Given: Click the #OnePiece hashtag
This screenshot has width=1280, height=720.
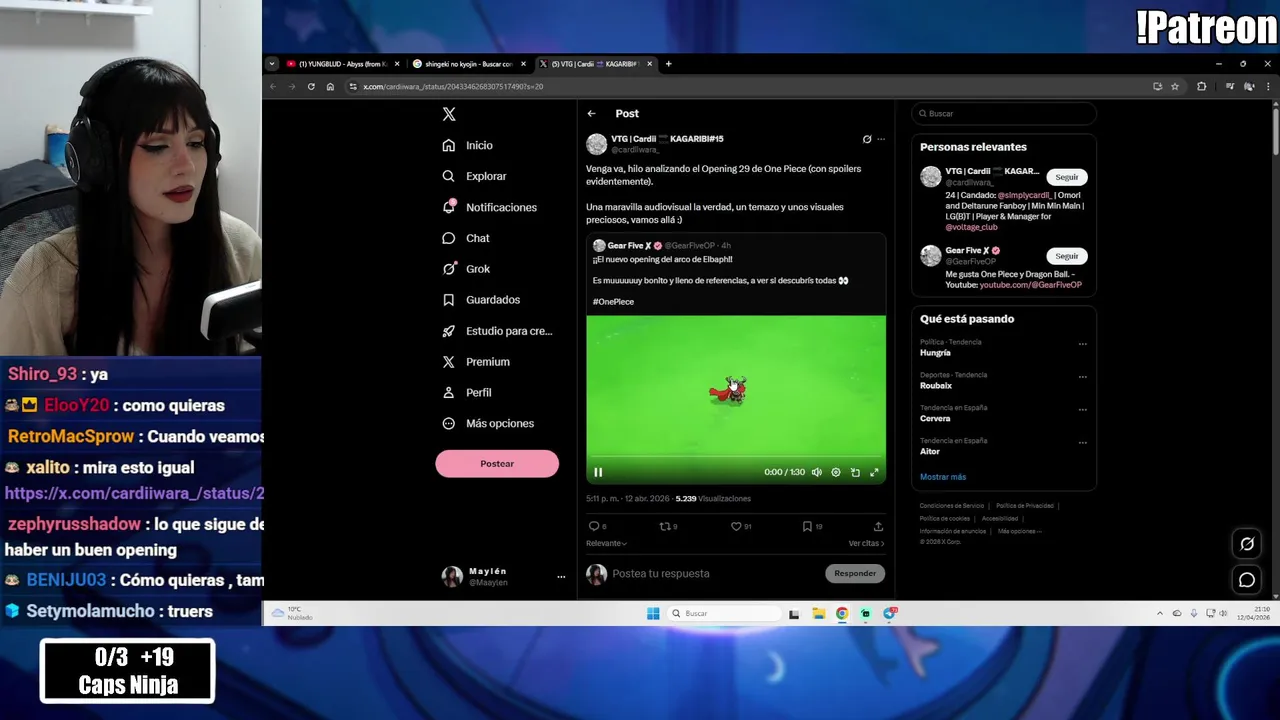Looking at the screenshot, I should [x=613, y=302].
